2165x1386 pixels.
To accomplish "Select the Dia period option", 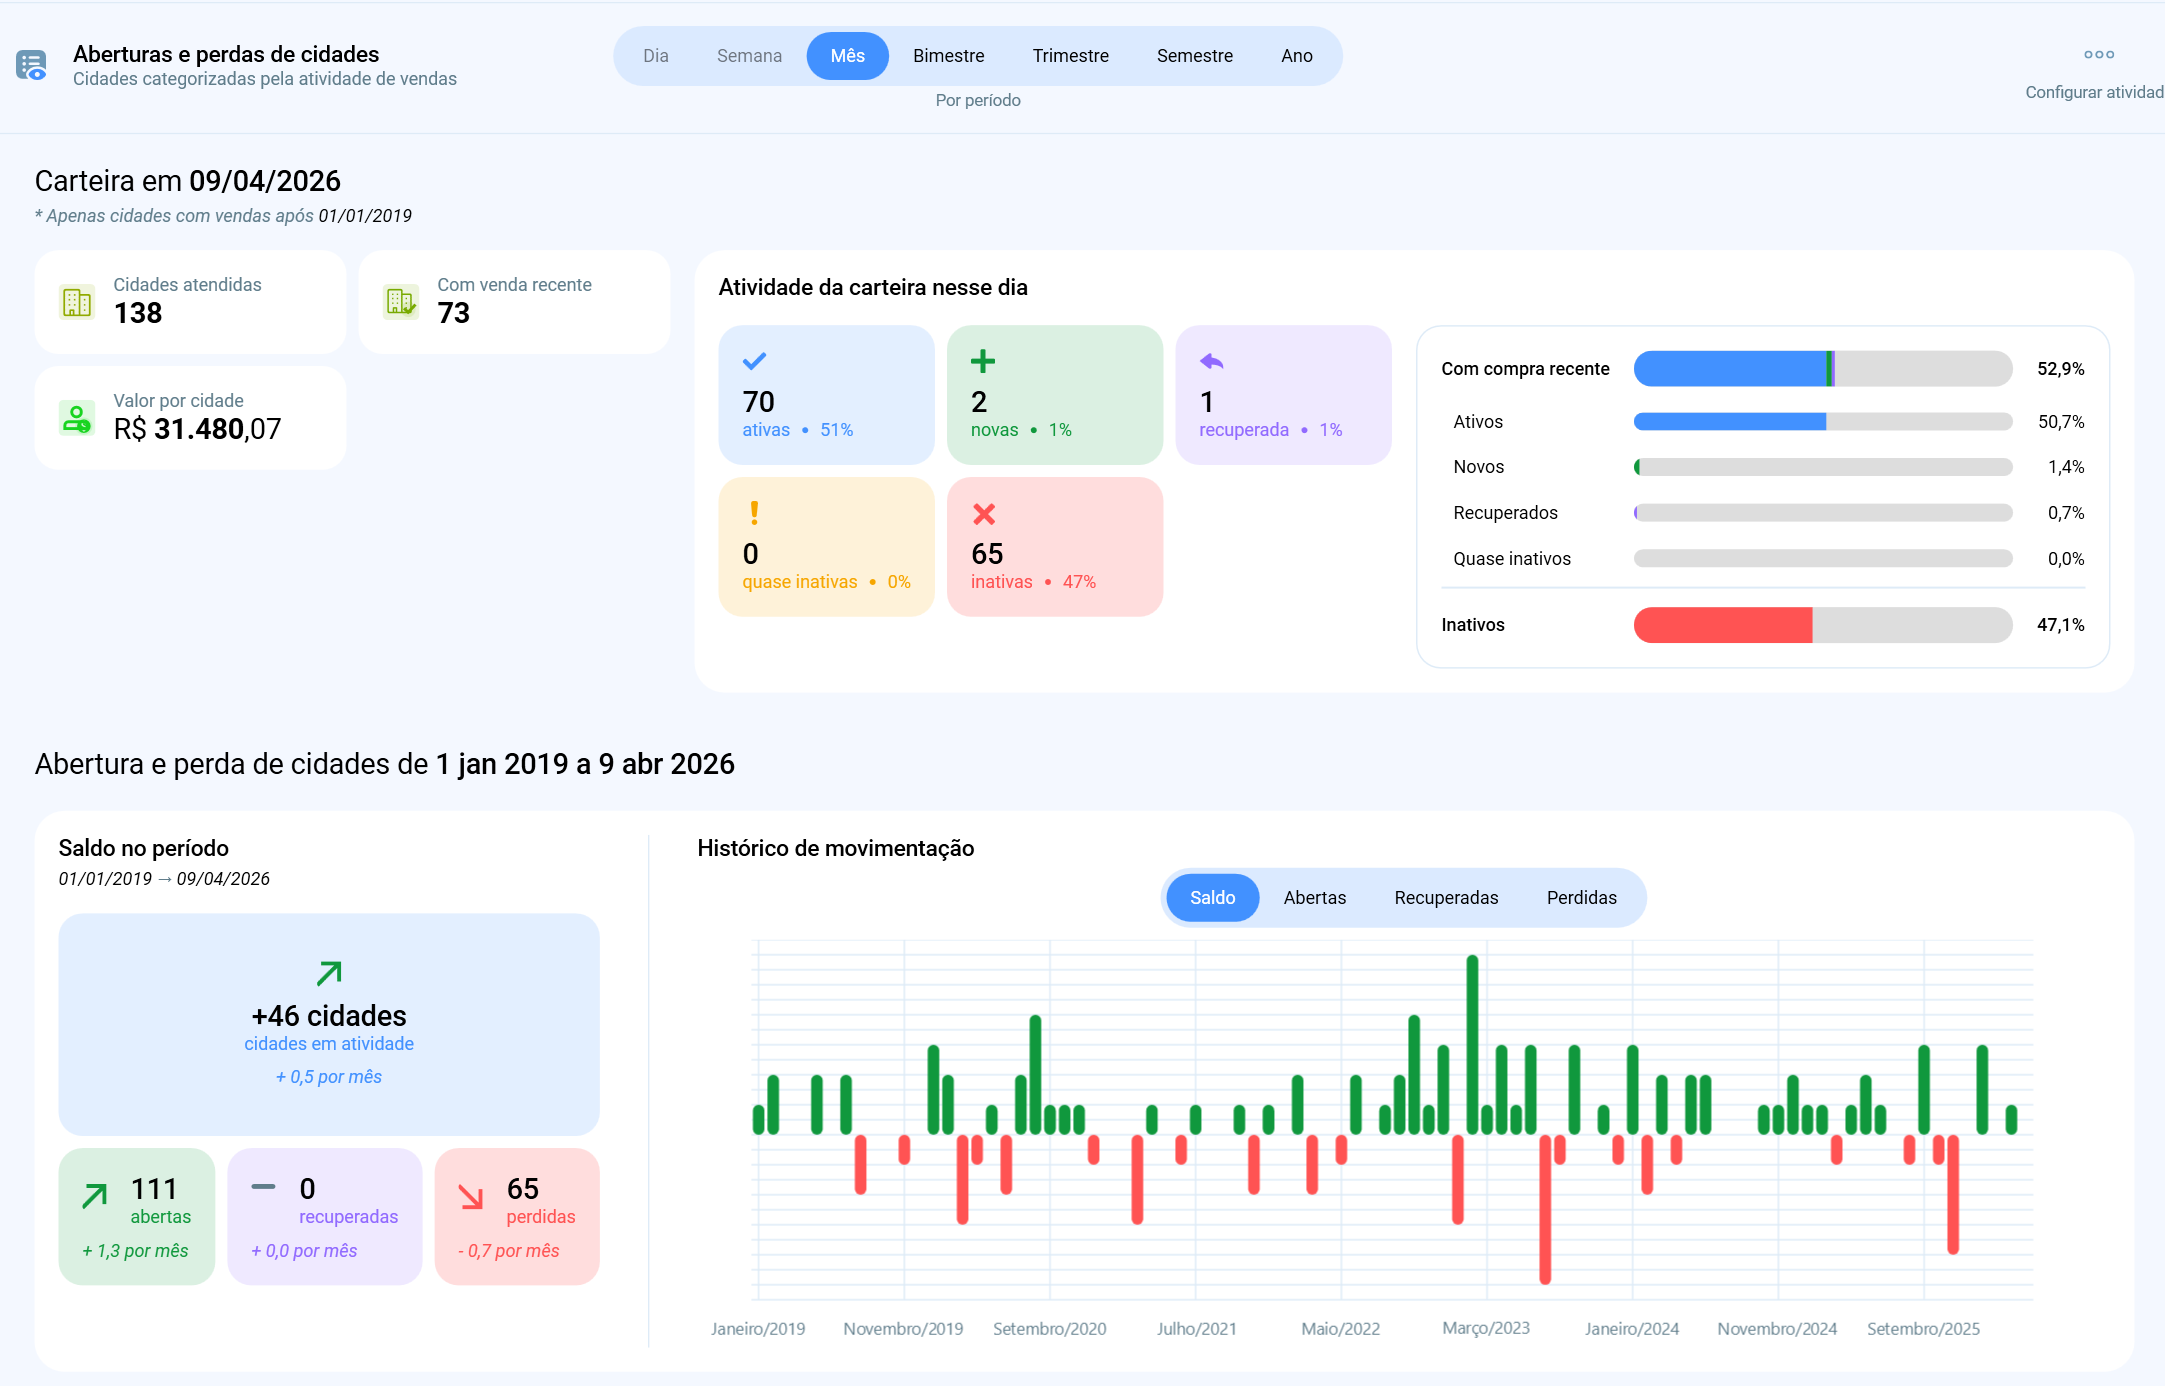I will tap(656, 56).
